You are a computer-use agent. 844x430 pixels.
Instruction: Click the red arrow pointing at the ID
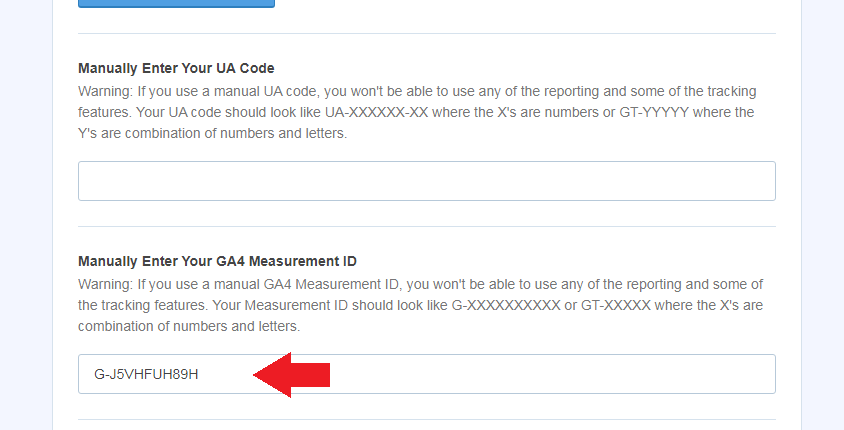(291, 375)
